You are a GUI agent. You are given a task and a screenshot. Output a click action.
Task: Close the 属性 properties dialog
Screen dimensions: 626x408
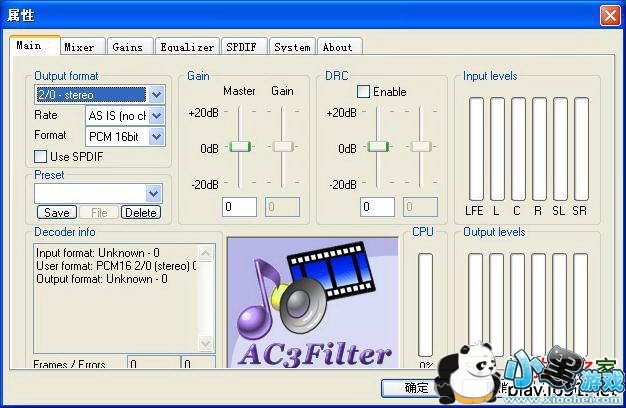tap(610, 16)
